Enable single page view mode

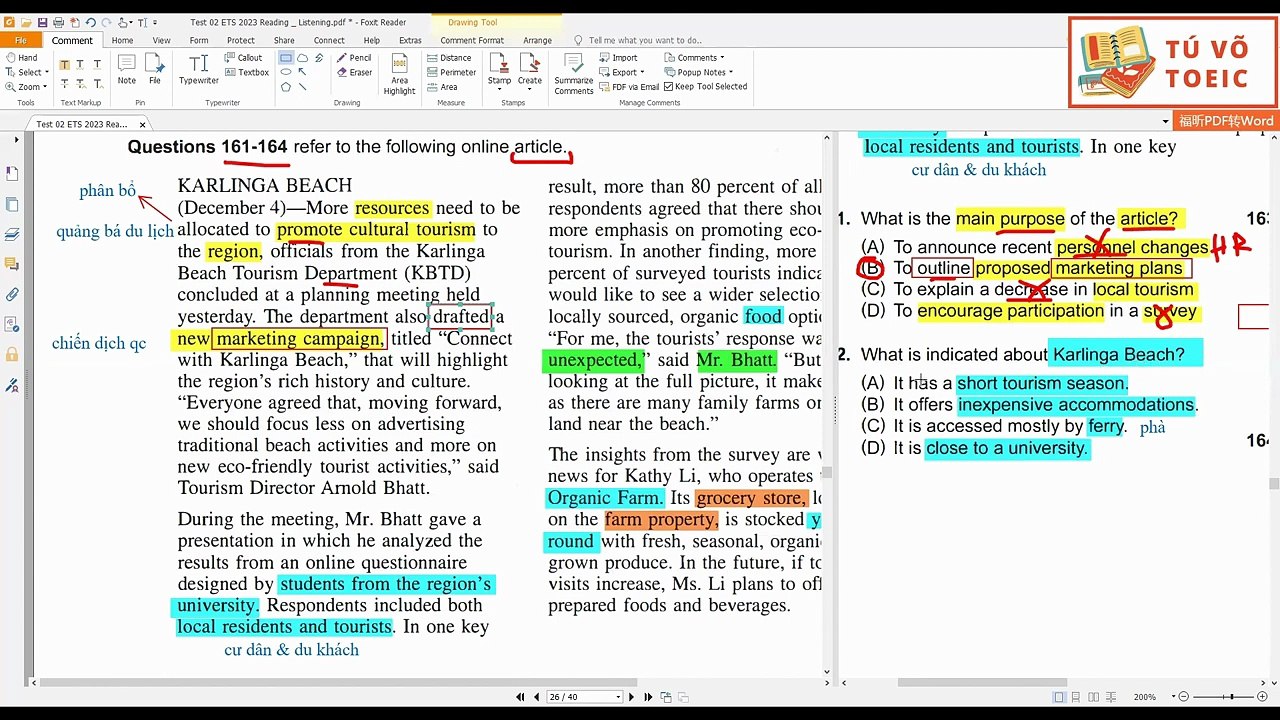(x=1059, y=697)
